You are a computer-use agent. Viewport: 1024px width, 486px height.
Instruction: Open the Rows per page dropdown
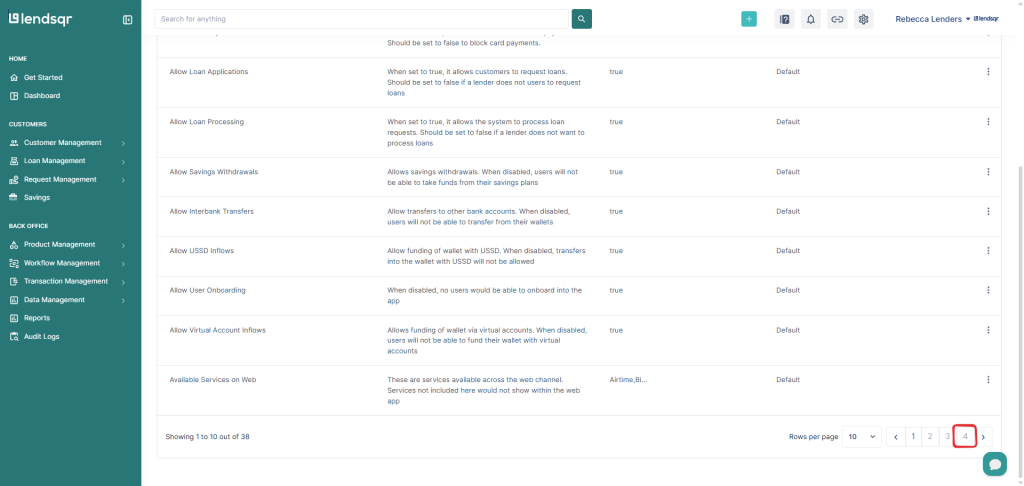pos(864,437)
